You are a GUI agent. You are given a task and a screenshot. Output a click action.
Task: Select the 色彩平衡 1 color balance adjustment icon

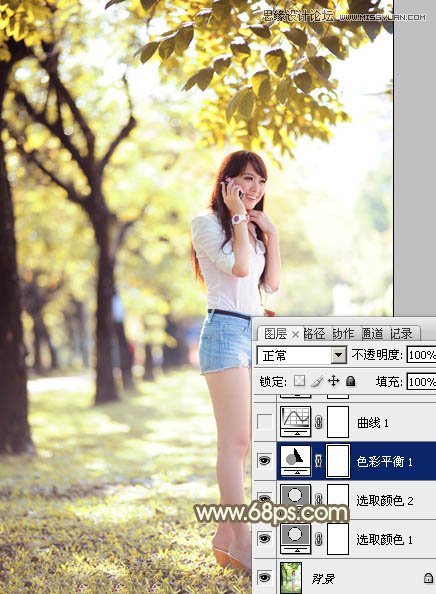click(295, 461)
